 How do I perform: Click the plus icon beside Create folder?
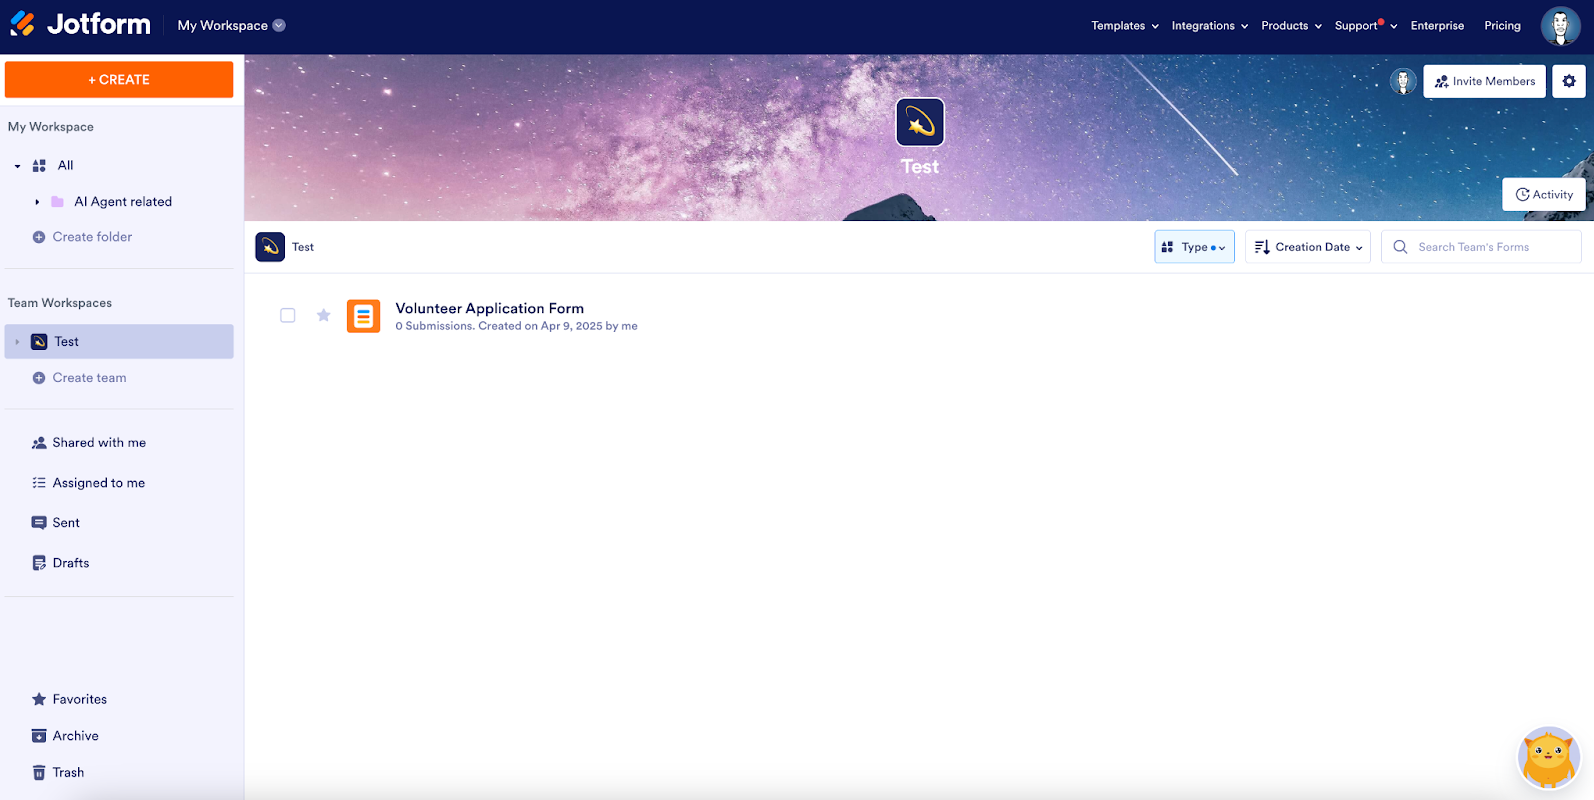39,237
